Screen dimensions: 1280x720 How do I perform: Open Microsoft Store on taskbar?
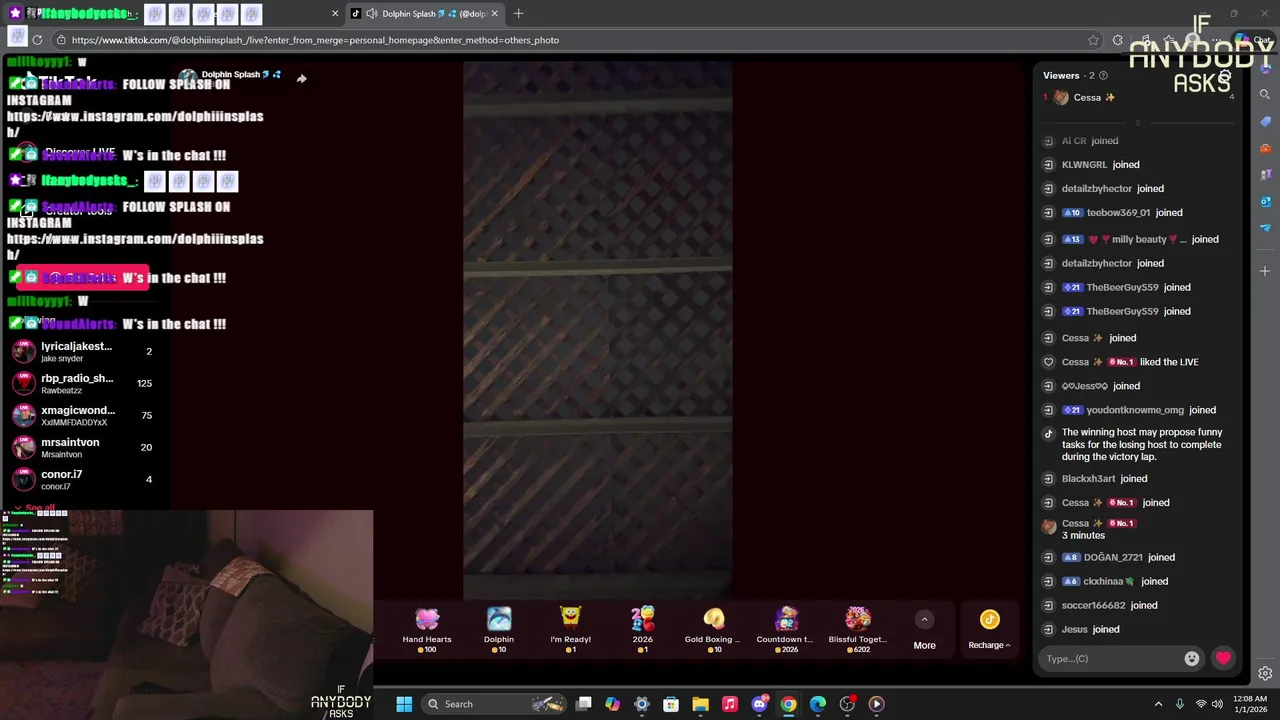671,704
